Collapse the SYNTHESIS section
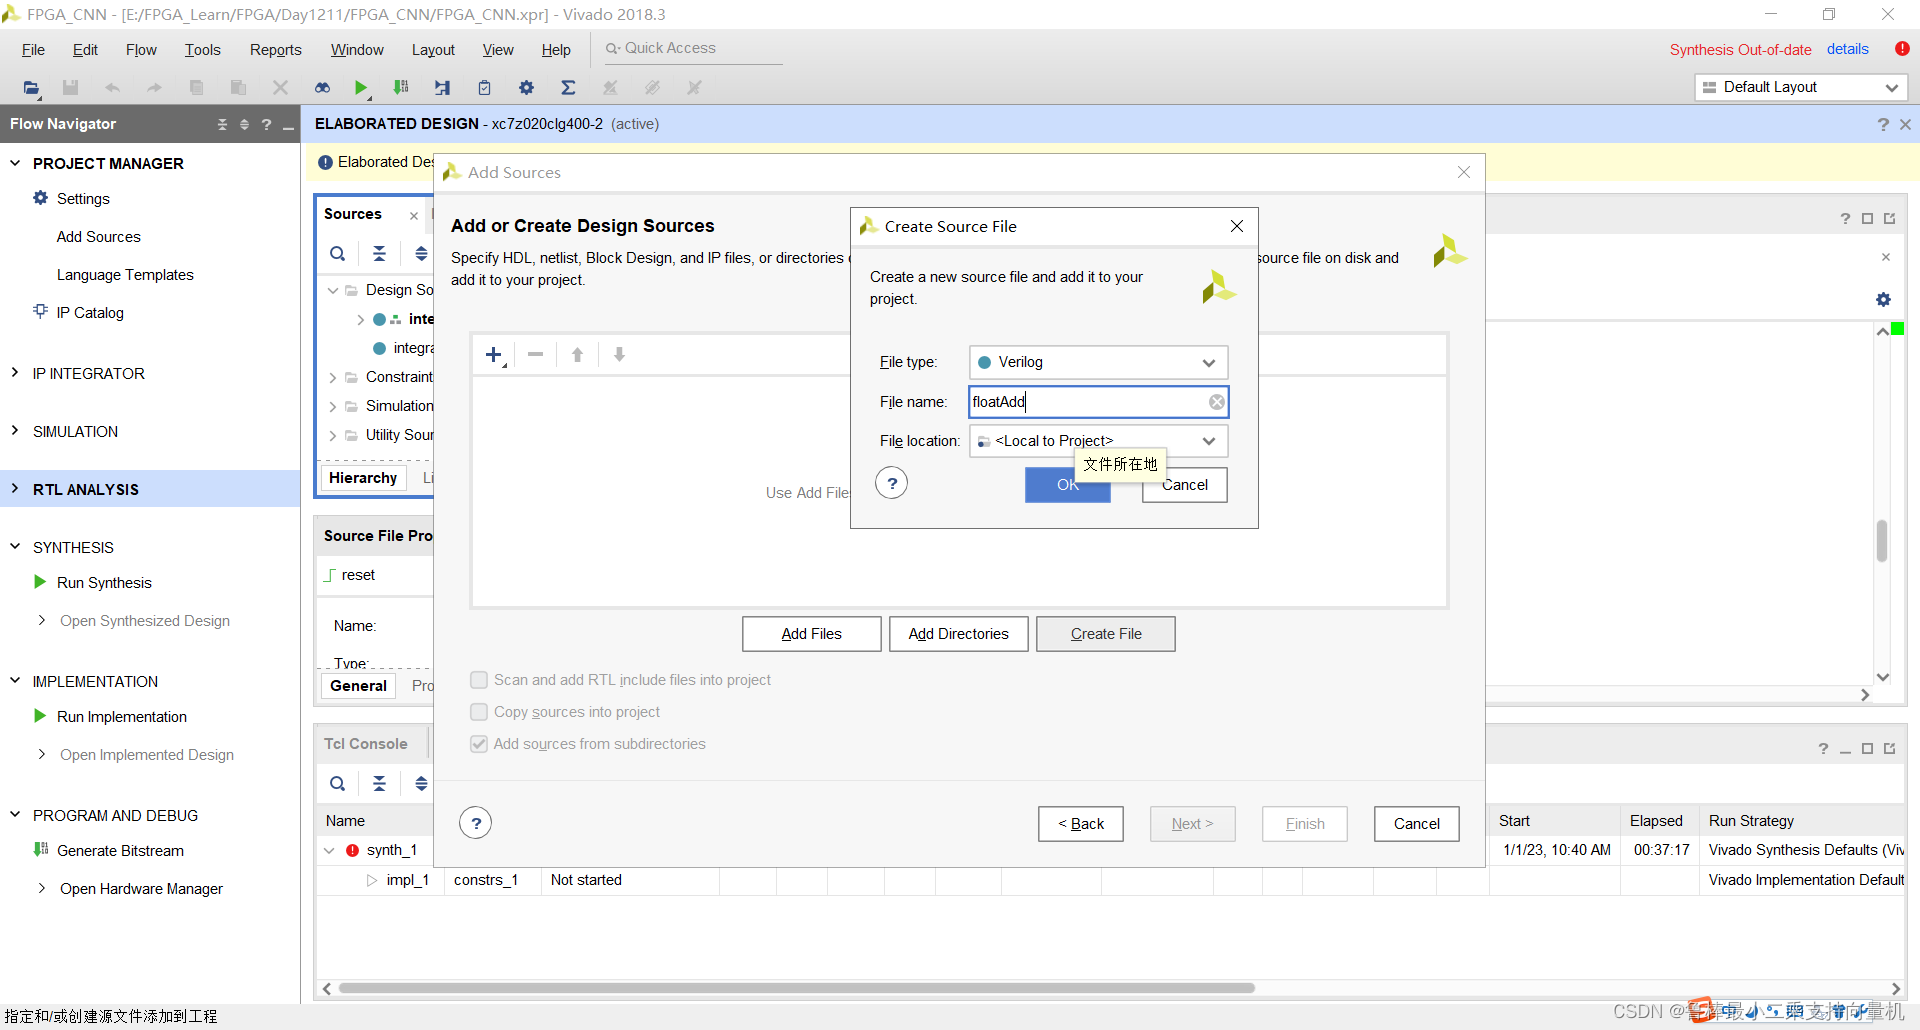The image size is (1920, 1030). tap(15, 547)
